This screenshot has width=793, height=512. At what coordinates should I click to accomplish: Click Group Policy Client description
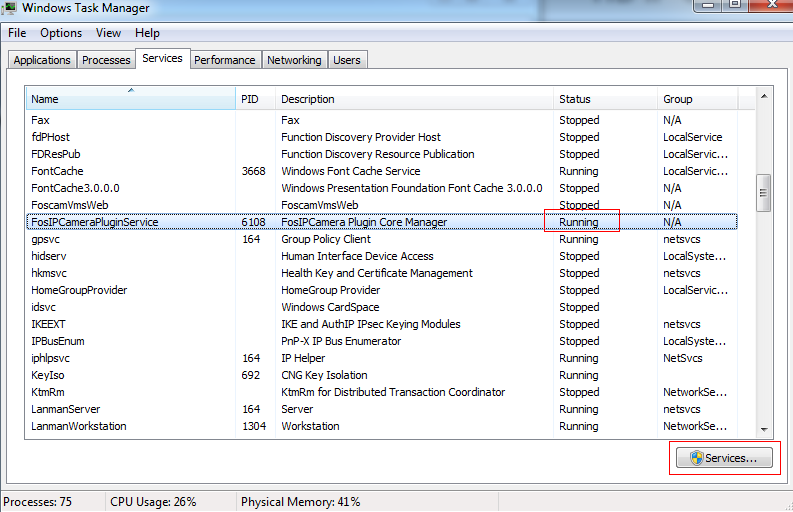pyautogui.click(x=326, y=239)
